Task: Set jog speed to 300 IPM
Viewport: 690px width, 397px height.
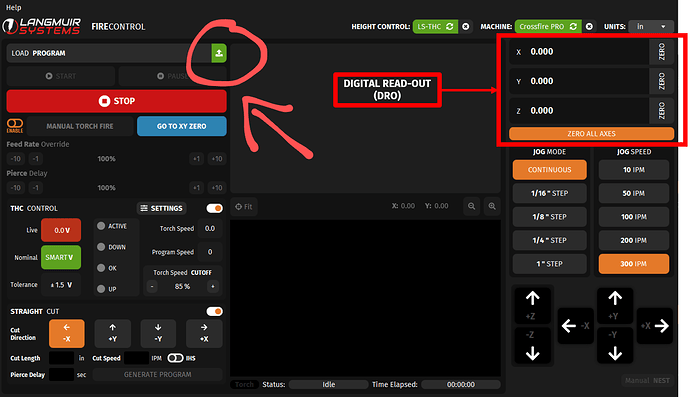Action: click(634, 264)
